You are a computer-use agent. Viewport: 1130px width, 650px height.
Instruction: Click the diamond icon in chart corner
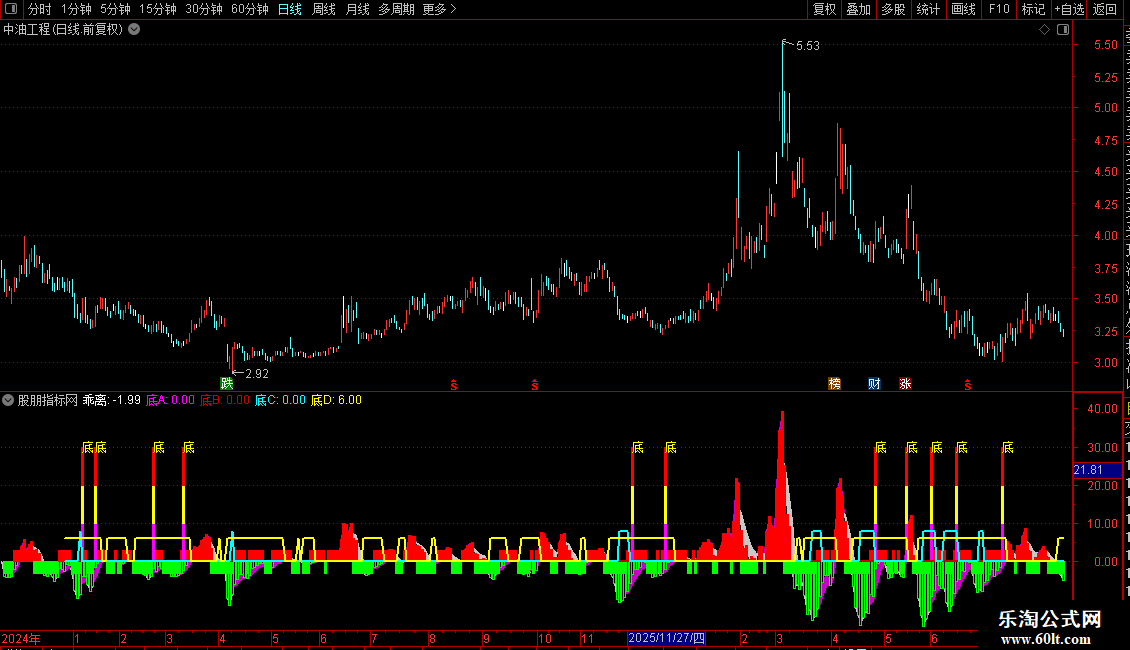(x=1044, y=30)
